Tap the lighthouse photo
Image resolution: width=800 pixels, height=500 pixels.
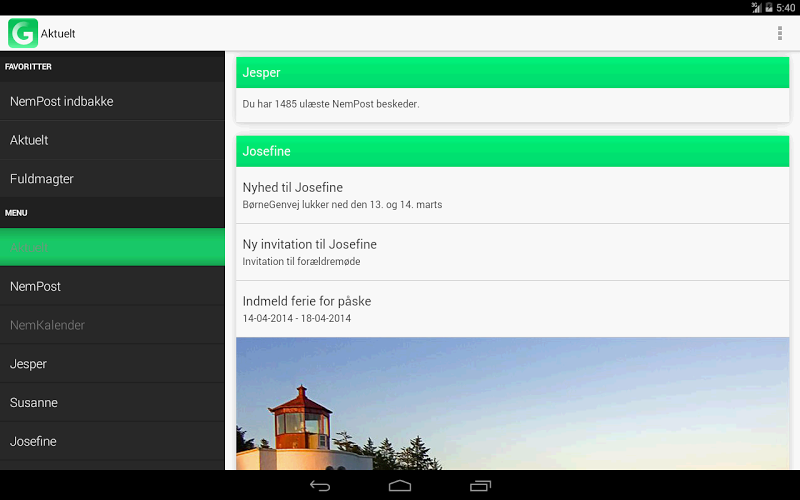point(512,404)
